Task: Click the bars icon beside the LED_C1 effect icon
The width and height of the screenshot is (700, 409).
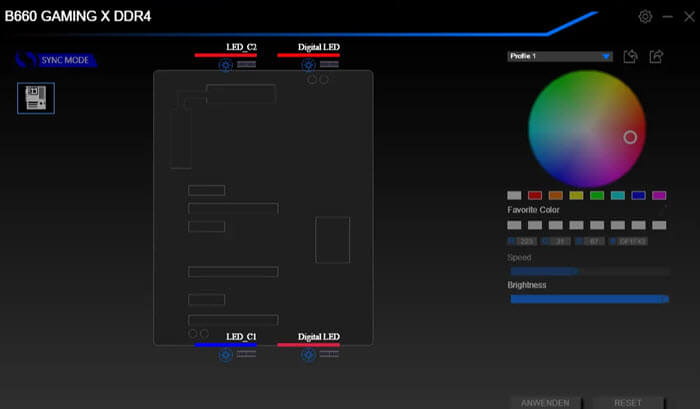Action: click(x=246, y=355)
